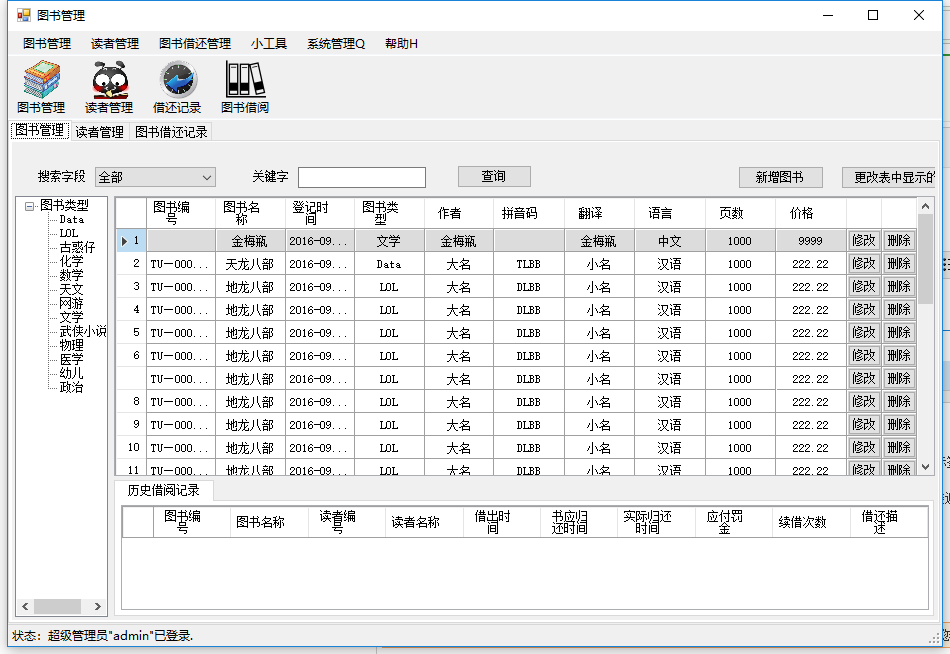Screen dimensions: 950x654
Task: Click the 天龙八部 book name cell
Action: click(x=250, y=264)
